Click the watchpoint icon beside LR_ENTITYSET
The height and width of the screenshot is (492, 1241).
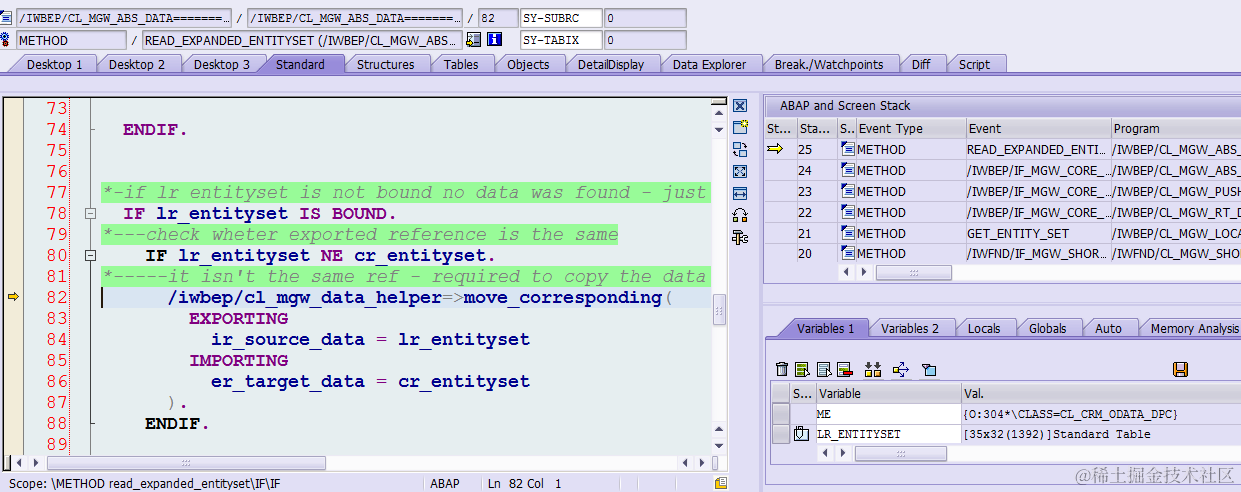[x=802, y=434]
